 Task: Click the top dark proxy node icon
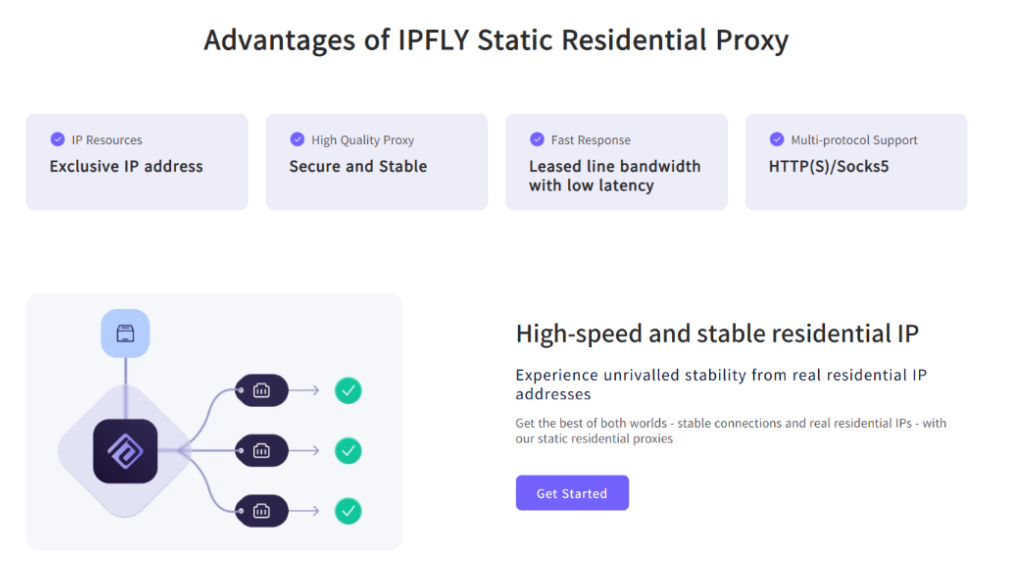261,390
